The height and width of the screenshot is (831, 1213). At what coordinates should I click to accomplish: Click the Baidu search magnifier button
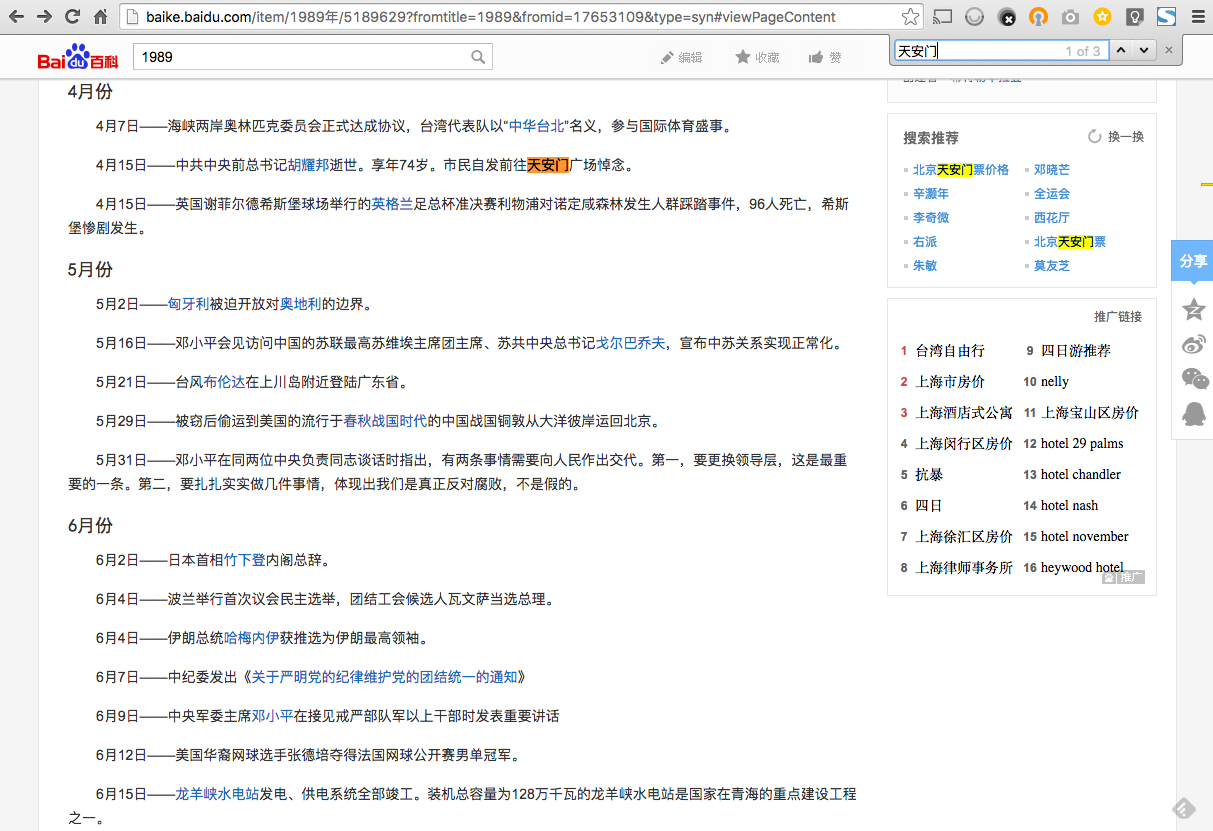pyautogui.click(x=477, y=57)
